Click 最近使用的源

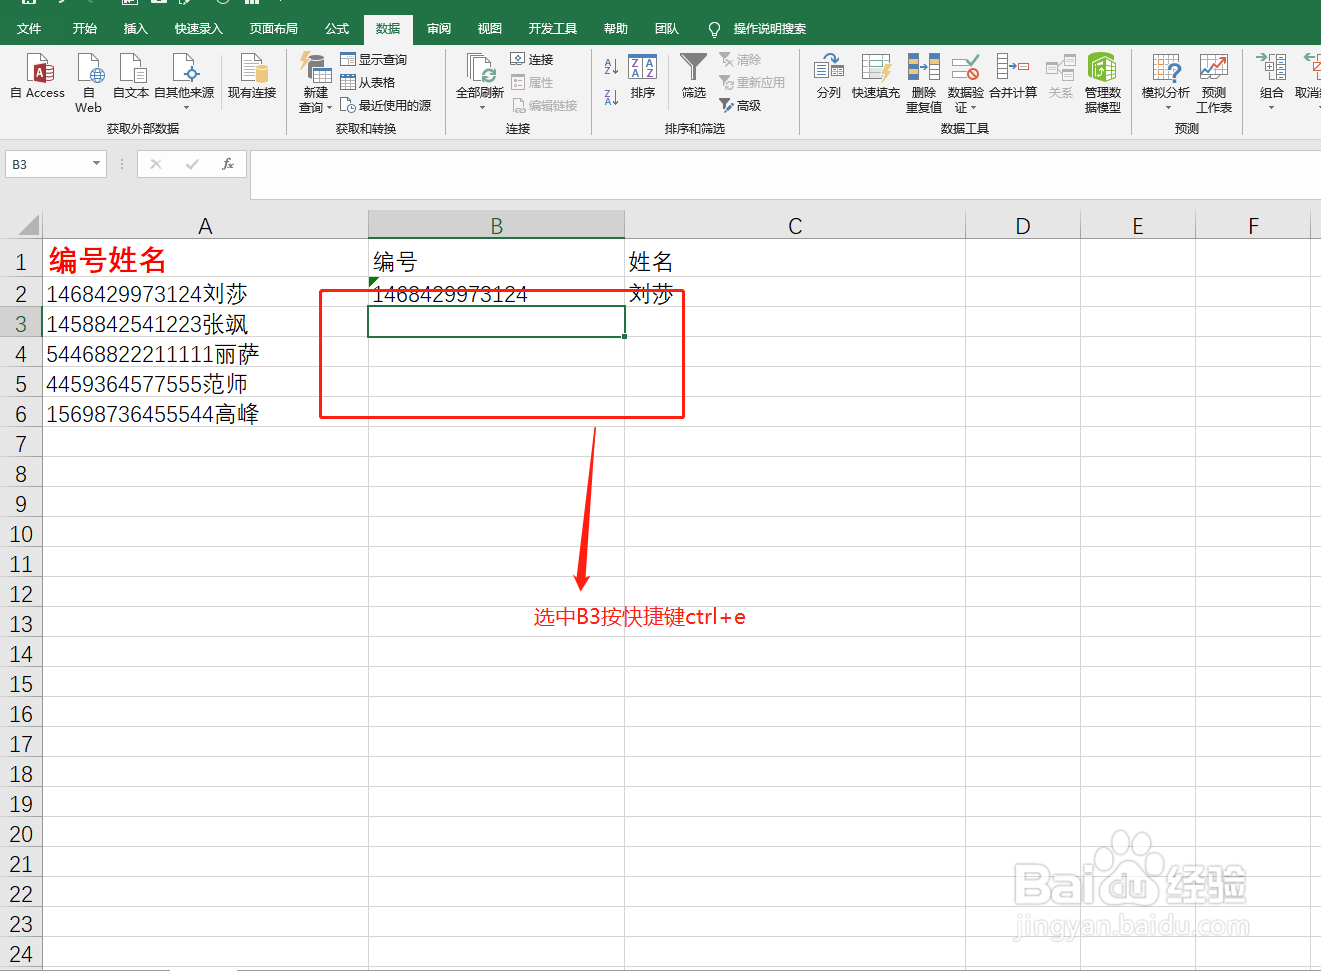click(x=385, y=105)
